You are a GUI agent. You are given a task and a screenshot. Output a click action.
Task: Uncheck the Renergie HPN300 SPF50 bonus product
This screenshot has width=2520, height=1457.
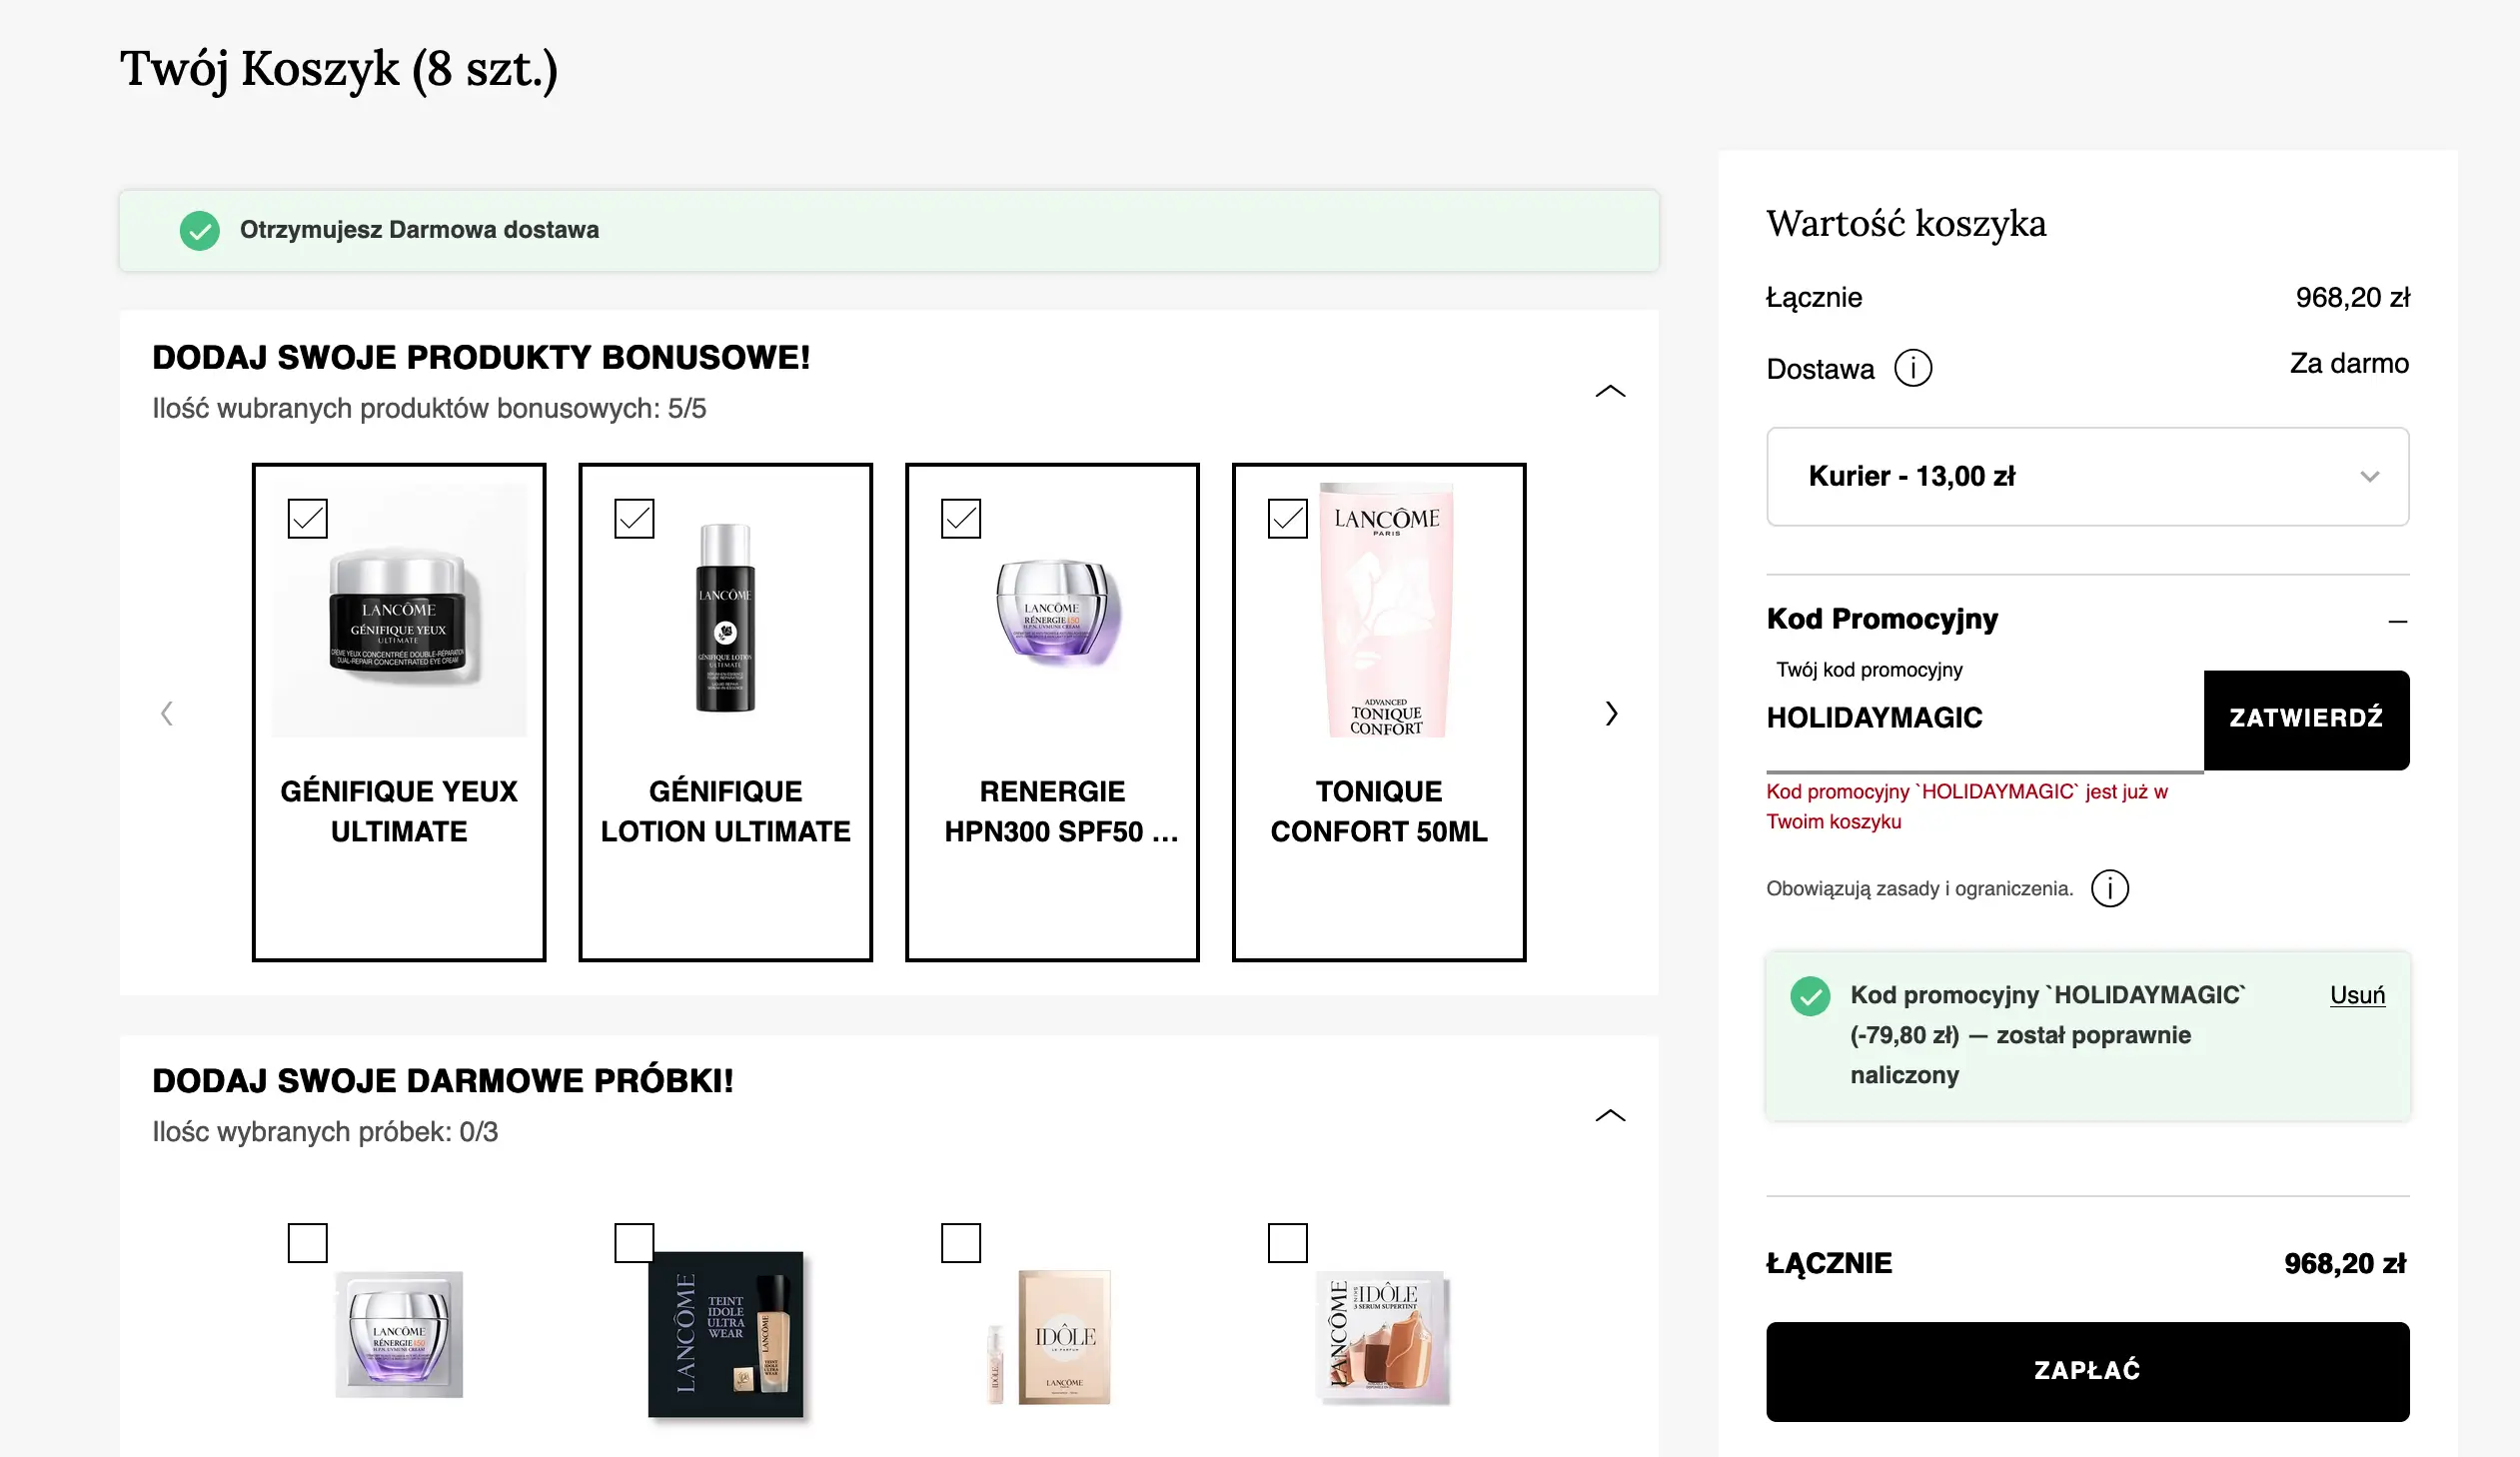(960, 518)
